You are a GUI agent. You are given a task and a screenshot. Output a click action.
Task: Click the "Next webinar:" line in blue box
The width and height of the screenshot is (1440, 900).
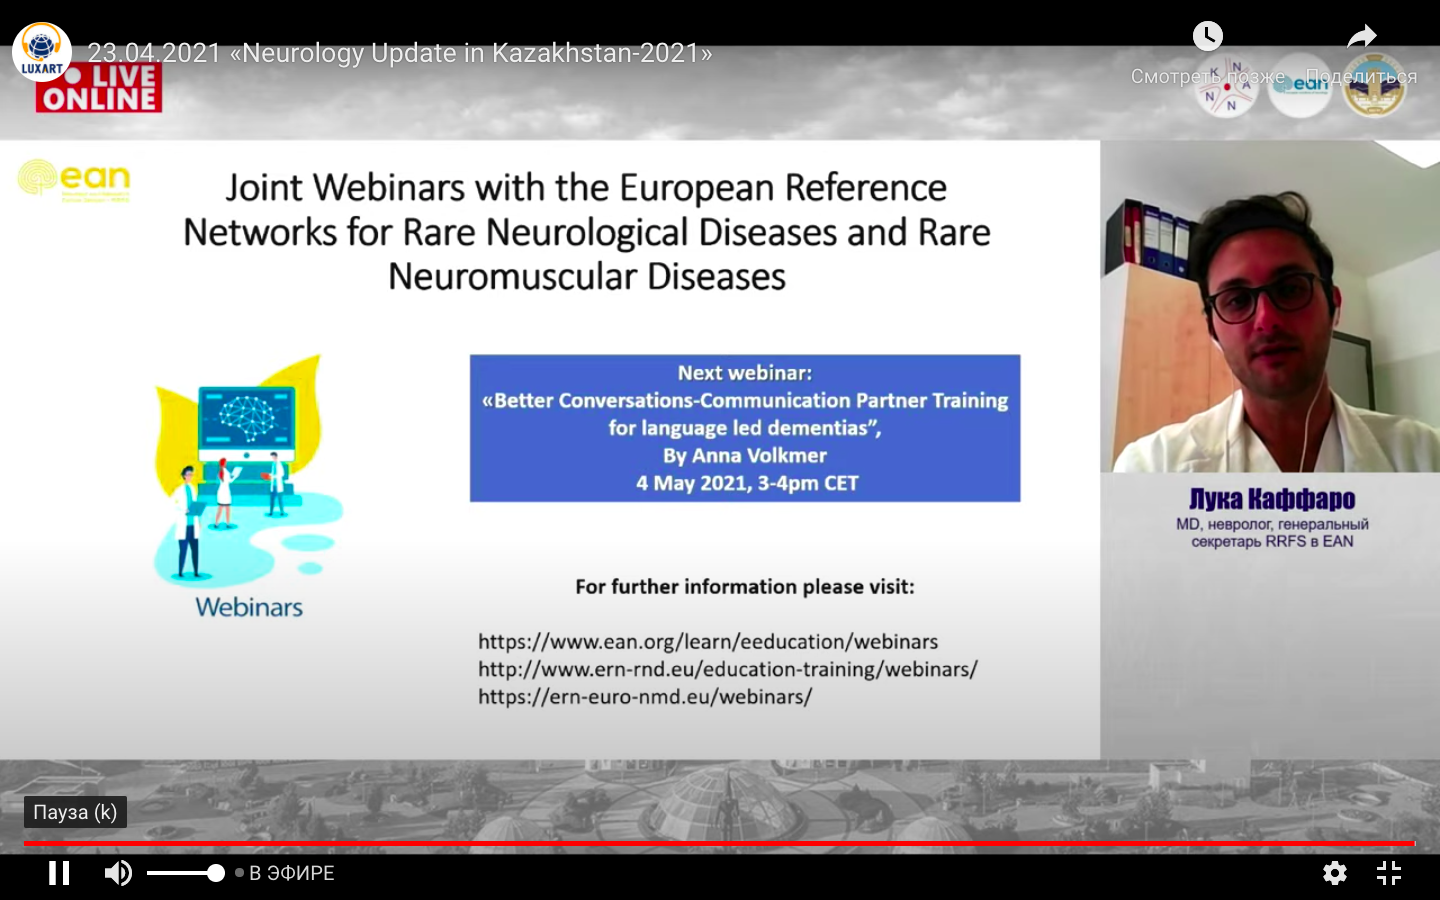pos(745,373)
